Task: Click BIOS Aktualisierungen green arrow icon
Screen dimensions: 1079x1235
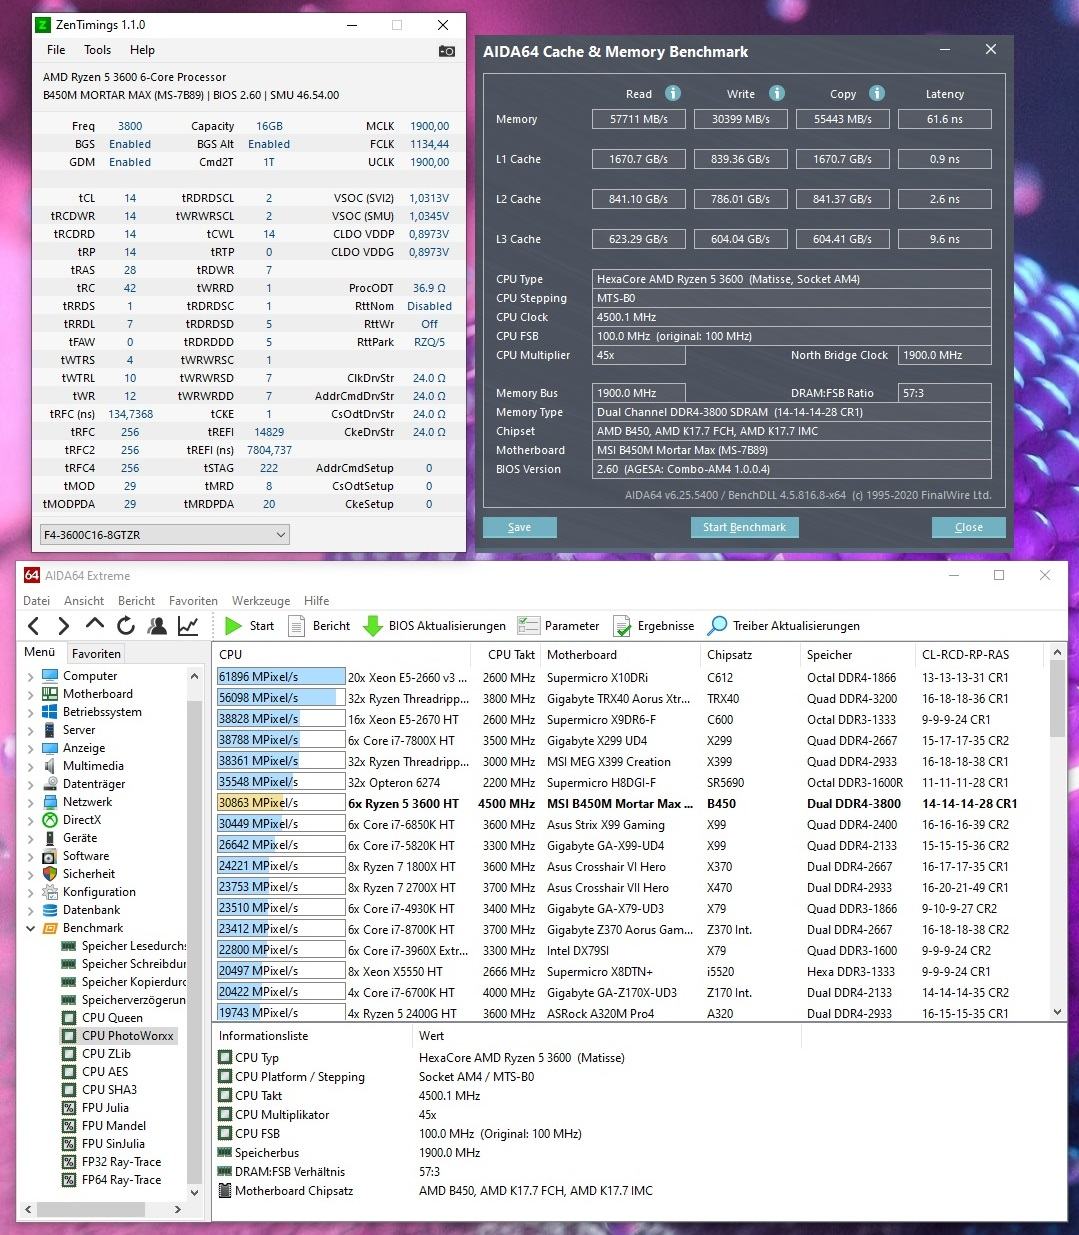Action: (373, 626)
